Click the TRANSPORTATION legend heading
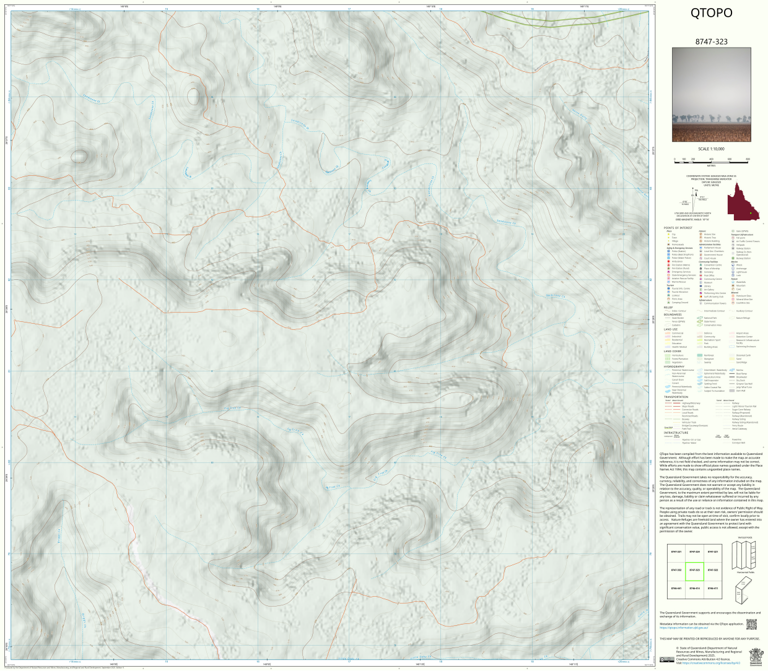 676,397
